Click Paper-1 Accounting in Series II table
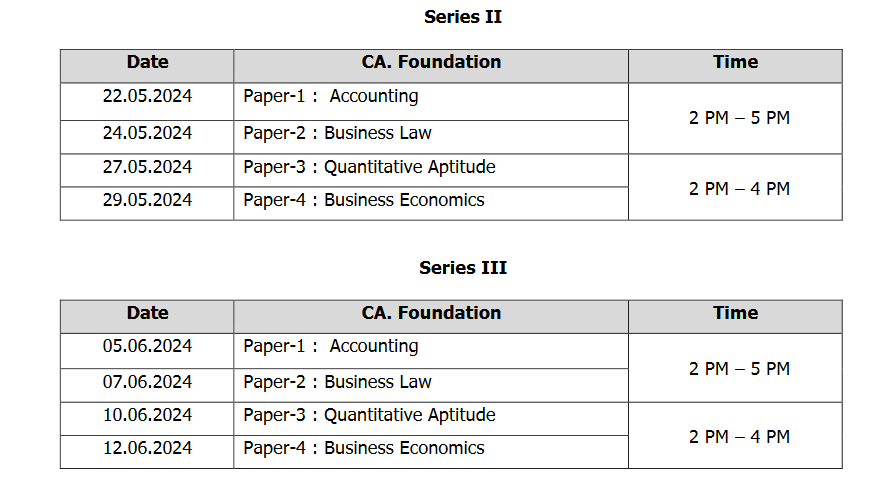Viewport: 895px width, 496px height. pyautogui.click(x=331, y=97)
